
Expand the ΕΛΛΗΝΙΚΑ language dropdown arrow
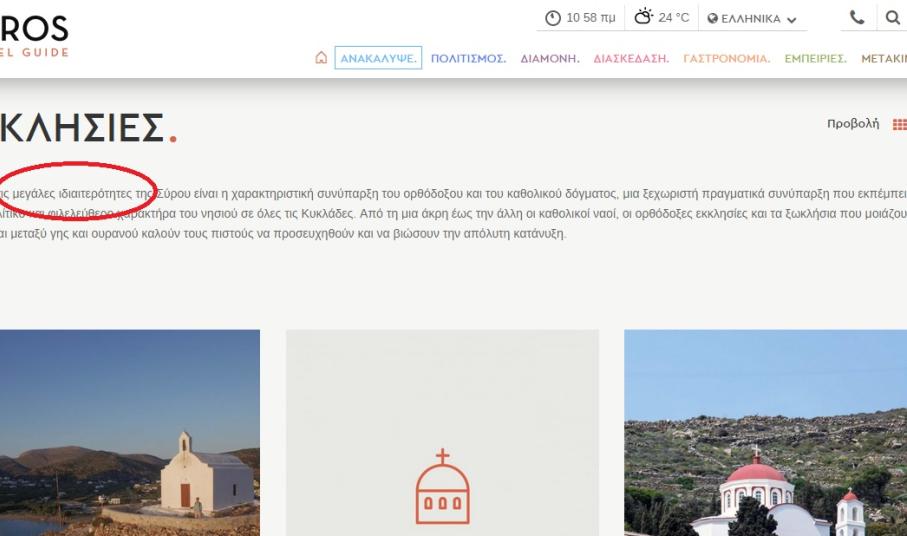coord(792,20)
